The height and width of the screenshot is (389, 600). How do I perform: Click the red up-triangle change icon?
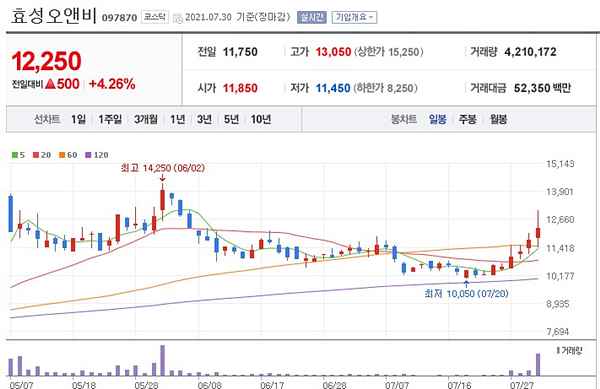[x=51, y=84]
